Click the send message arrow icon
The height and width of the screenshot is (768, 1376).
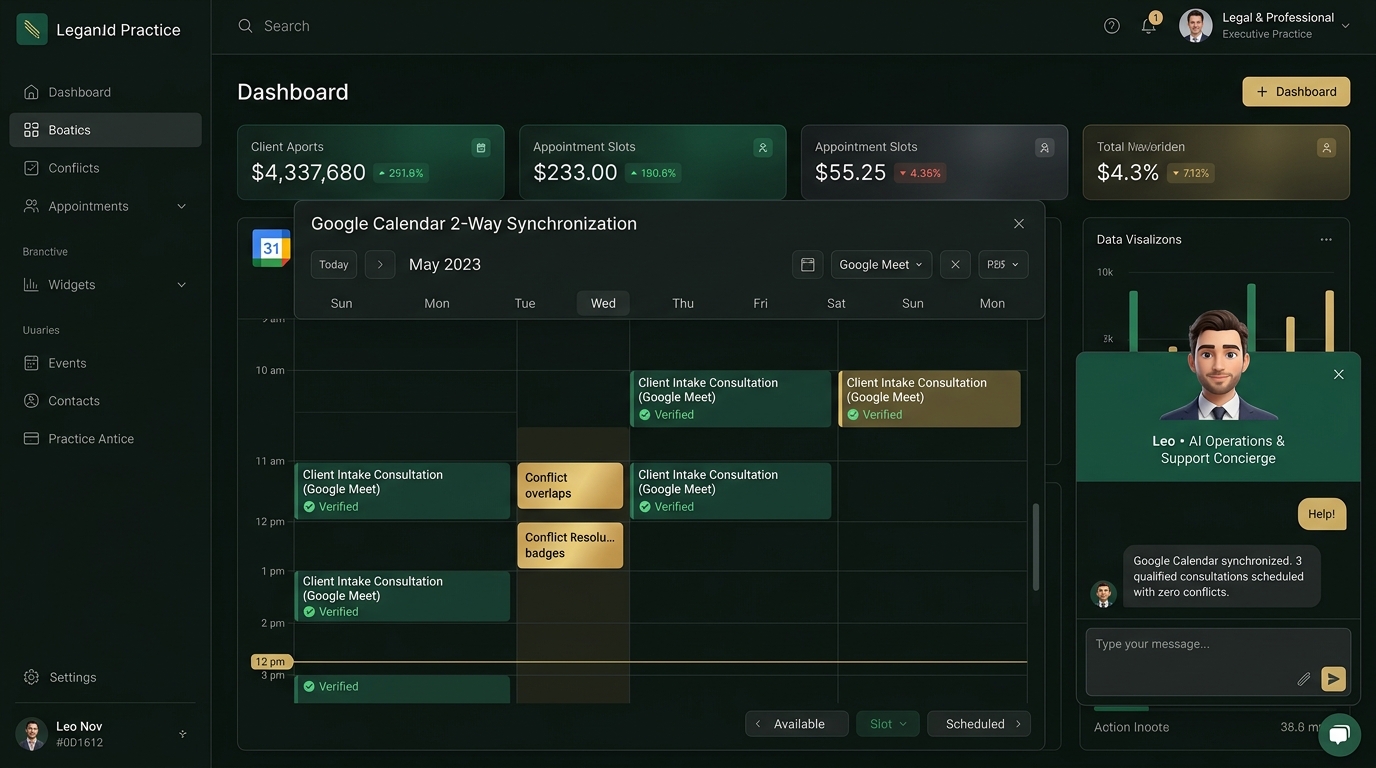[x=1333, y=679]
